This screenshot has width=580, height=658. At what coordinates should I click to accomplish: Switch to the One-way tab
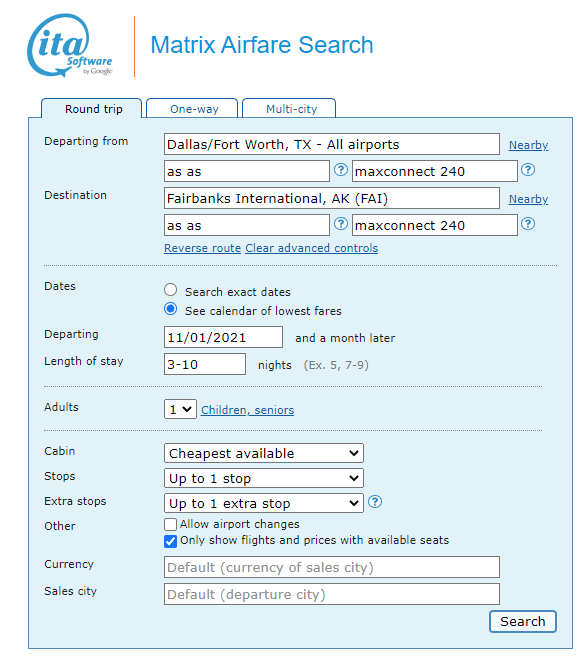click(x=192, y=109)
